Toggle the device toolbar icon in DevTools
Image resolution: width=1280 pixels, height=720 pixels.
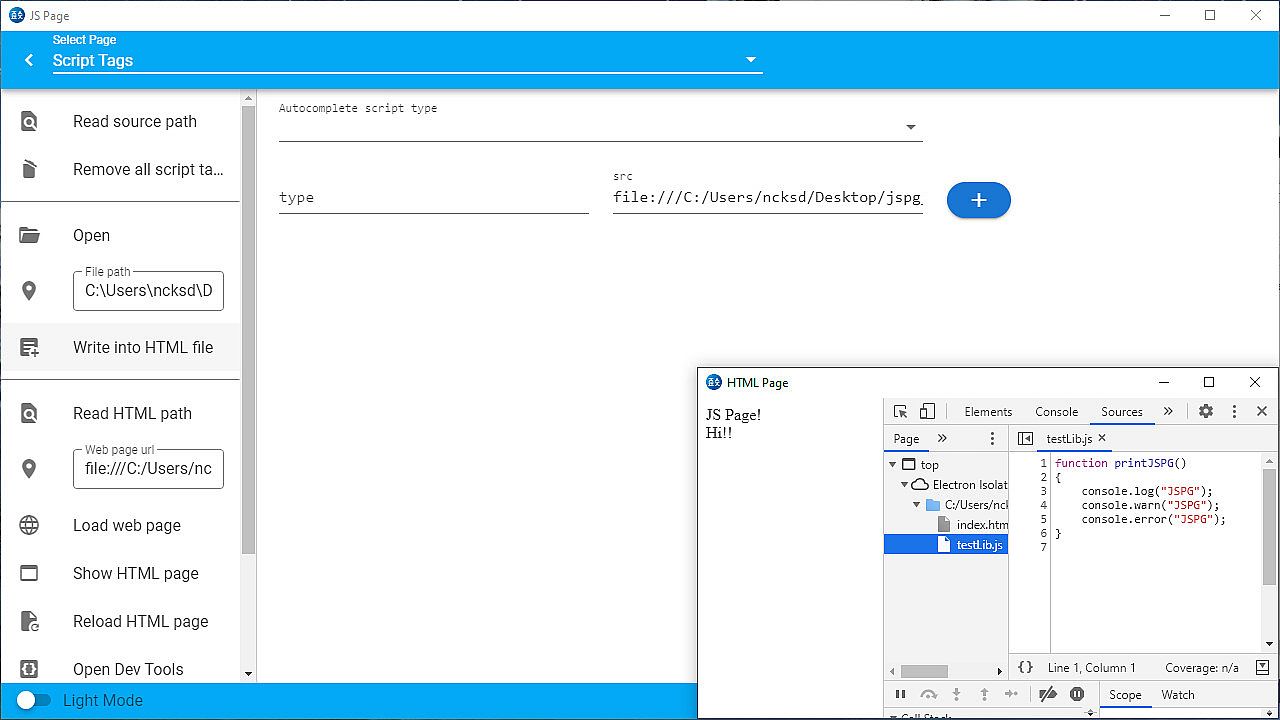(x=927, y=412)
